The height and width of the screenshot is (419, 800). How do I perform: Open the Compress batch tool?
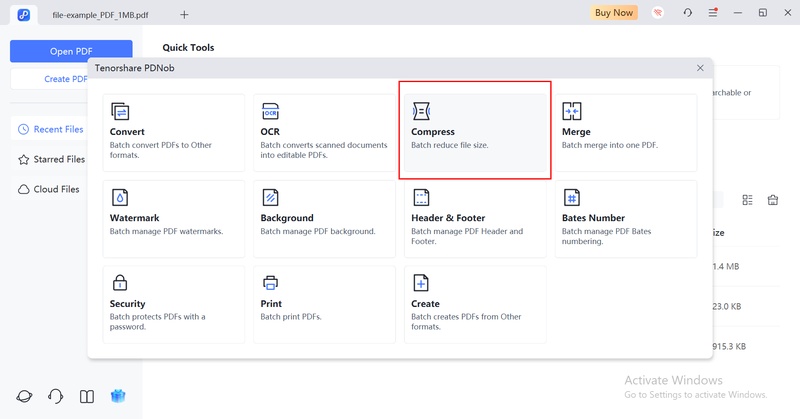click(474, 132)
